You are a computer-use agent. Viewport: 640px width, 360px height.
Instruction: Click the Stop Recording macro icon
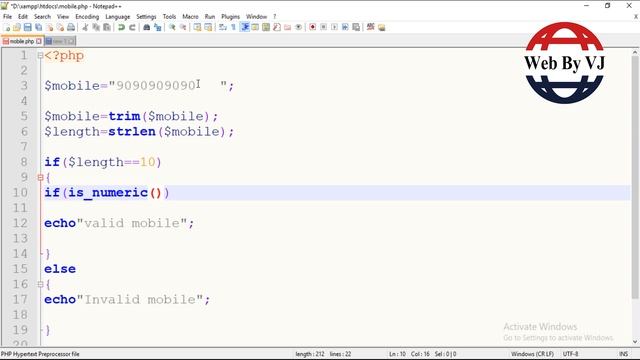click(x=323, y=27)
